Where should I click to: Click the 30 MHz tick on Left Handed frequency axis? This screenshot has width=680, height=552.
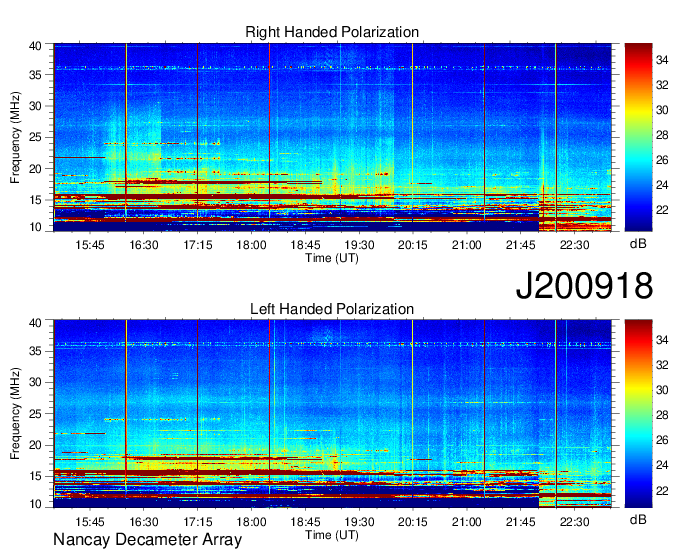coord(35,382)
